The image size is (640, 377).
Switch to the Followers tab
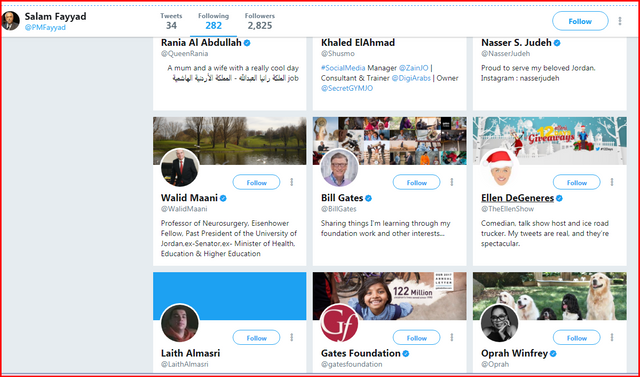click(x=260, y=21)
